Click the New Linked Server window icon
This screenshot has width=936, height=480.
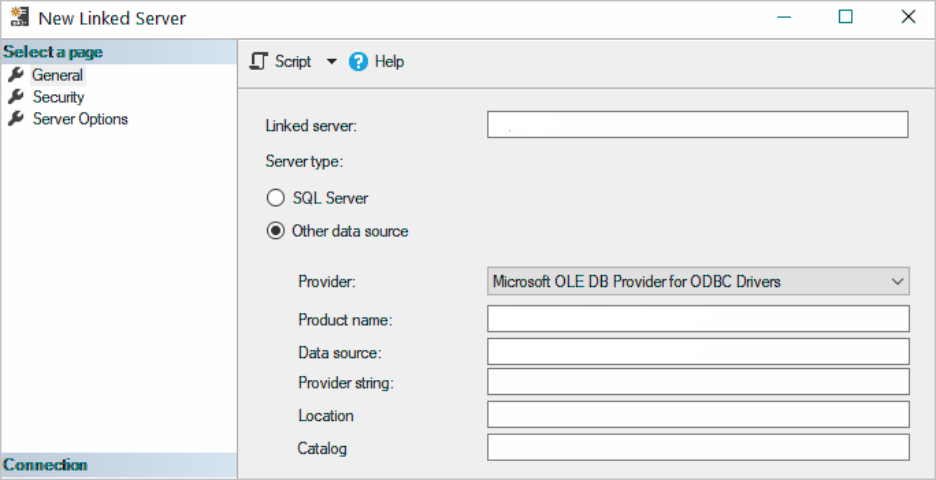click(18, 18)
